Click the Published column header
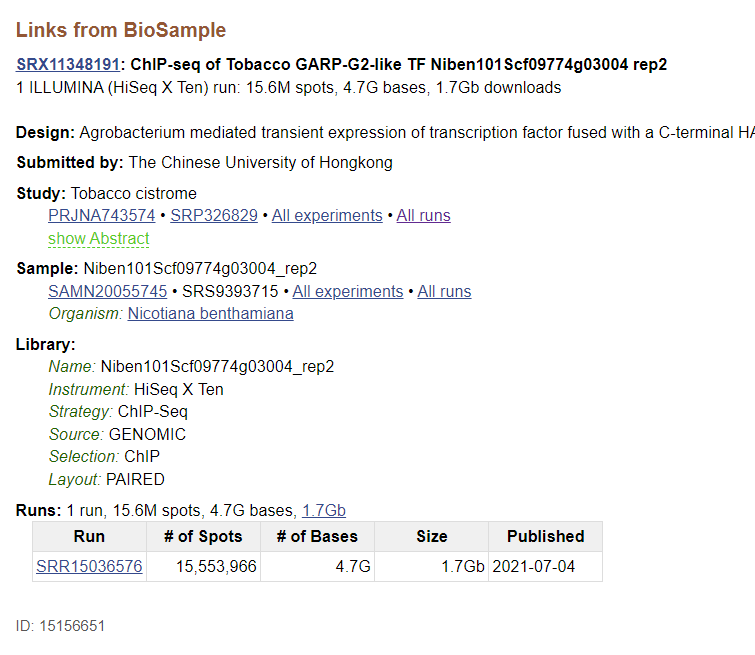This screenshot has width=755, height=655. (x=545, y=536)
